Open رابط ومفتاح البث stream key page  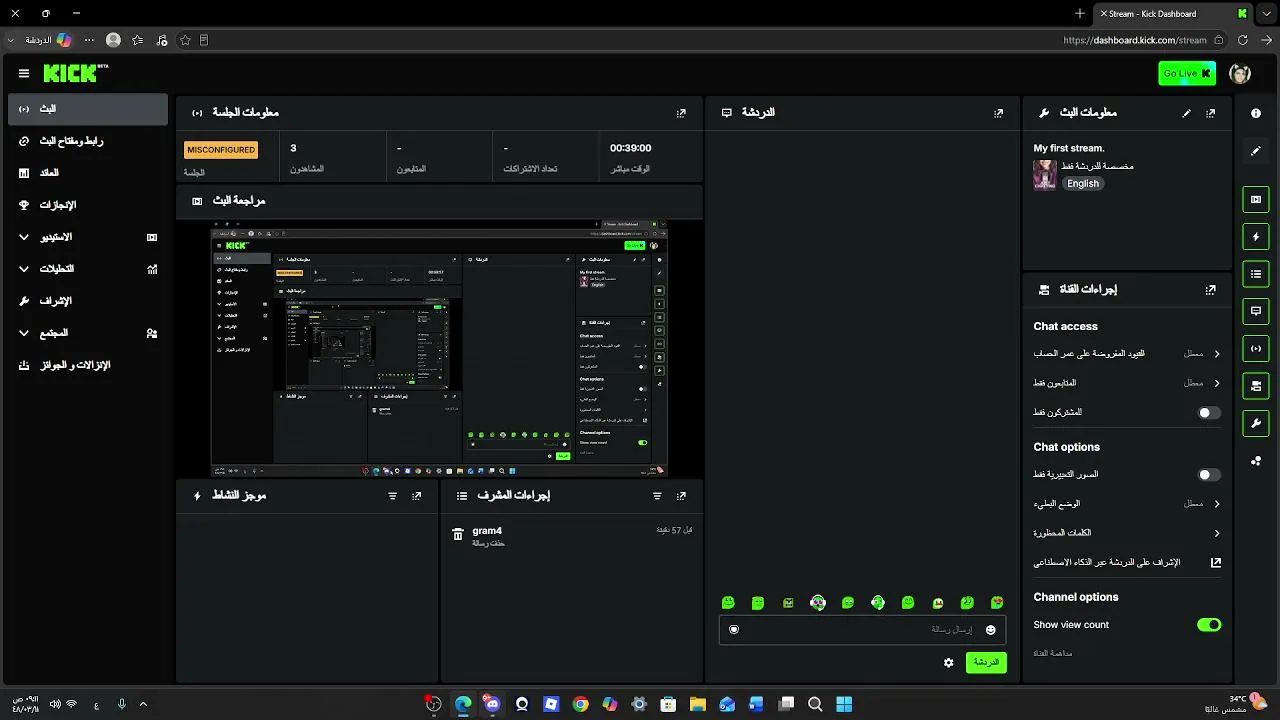88,141
